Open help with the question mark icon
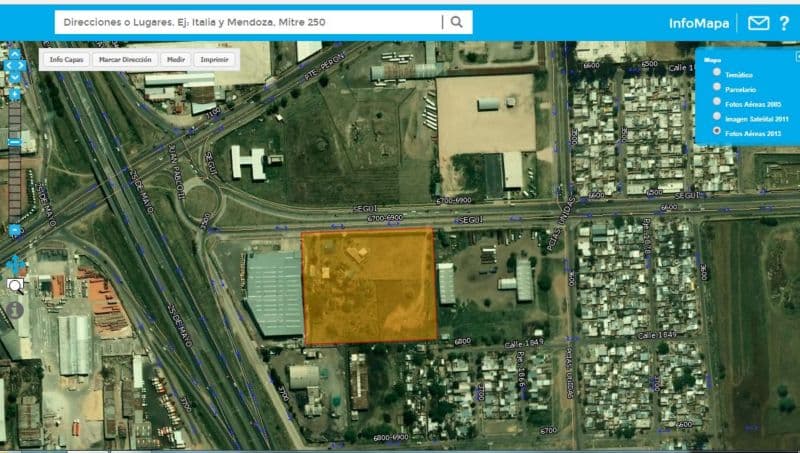This screenshot has height=453, width=800. 784,23
